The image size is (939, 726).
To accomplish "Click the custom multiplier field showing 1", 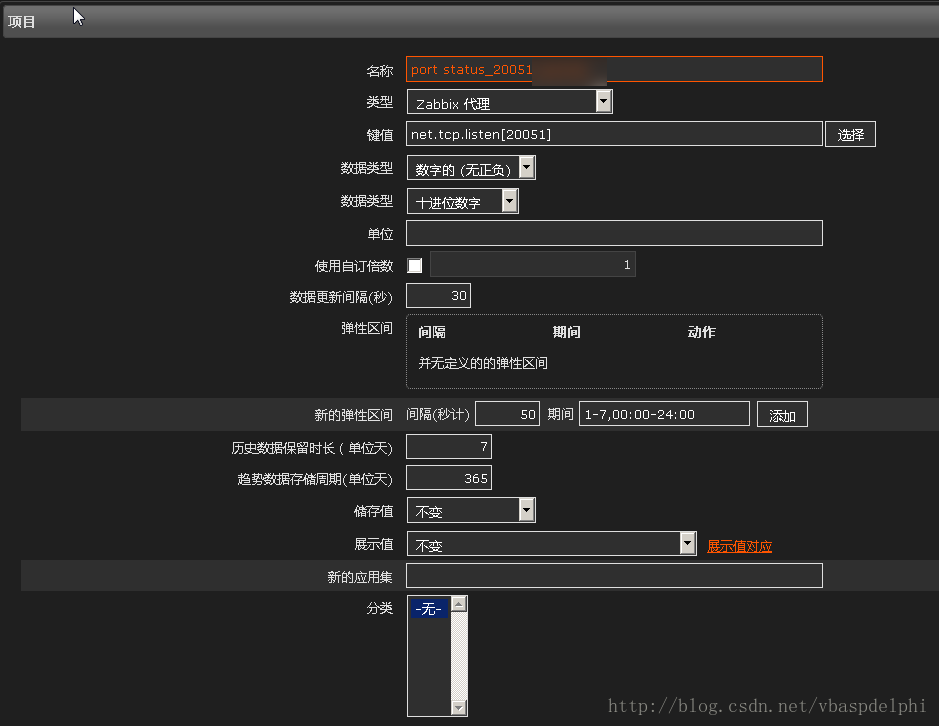I will coord(532,265).
